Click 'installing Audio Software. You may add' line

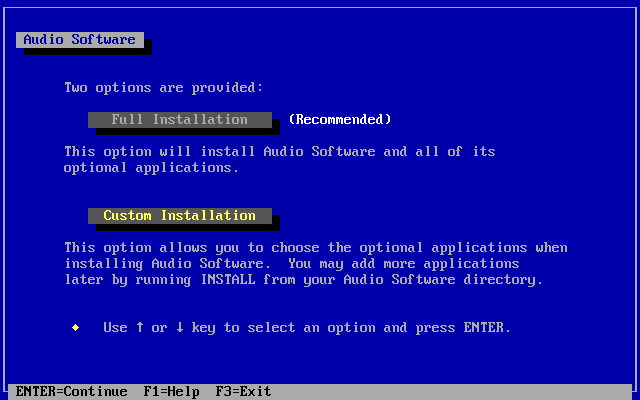(x=292, y=264)
